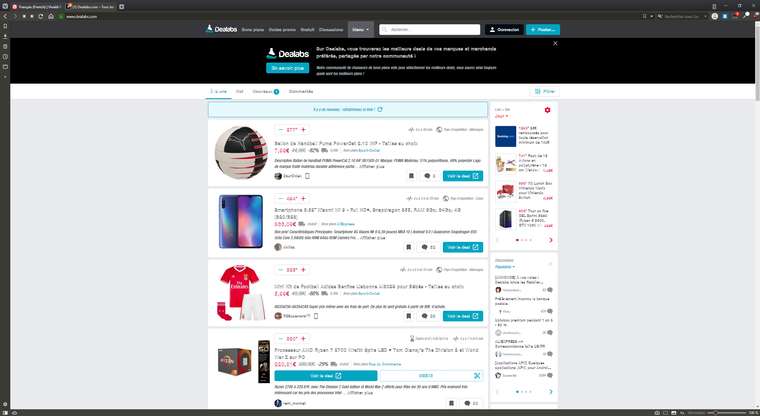Vote up the Puma handball deal
The height and width of the screenshot is (416, 760).
click(x=303, y=129)
